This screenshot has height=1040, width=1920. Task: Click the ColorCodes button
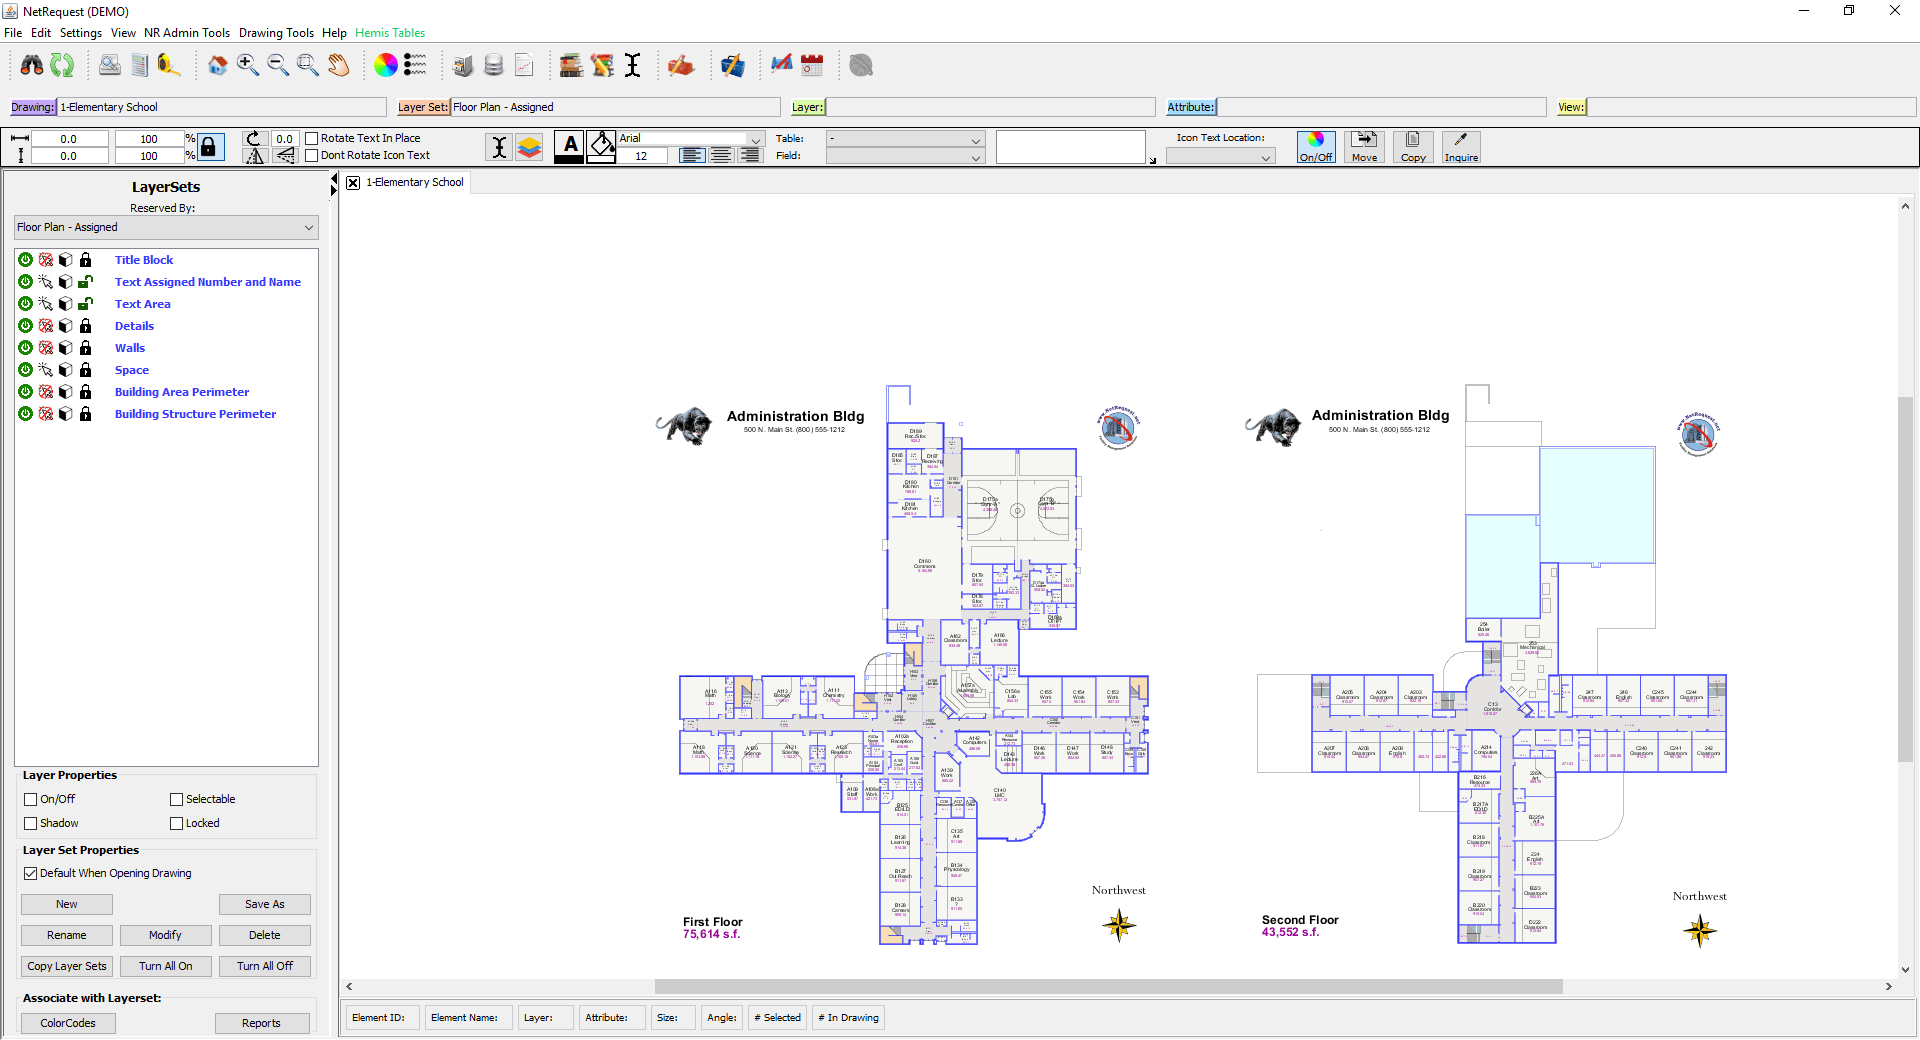[68, 1024]
